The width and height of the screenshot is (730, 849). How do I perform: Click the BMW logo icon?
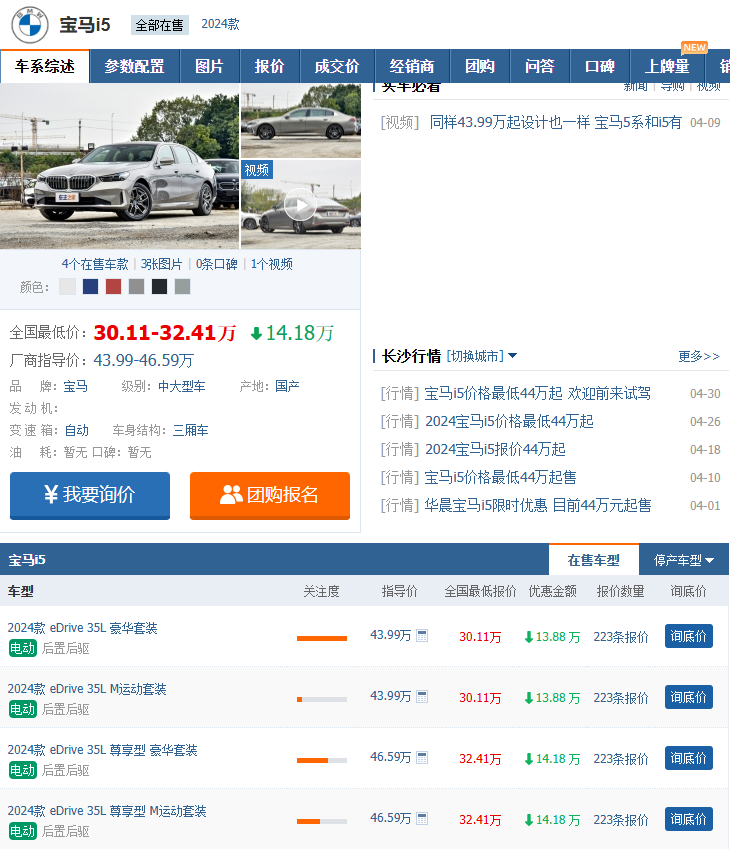tap(30, 24)
